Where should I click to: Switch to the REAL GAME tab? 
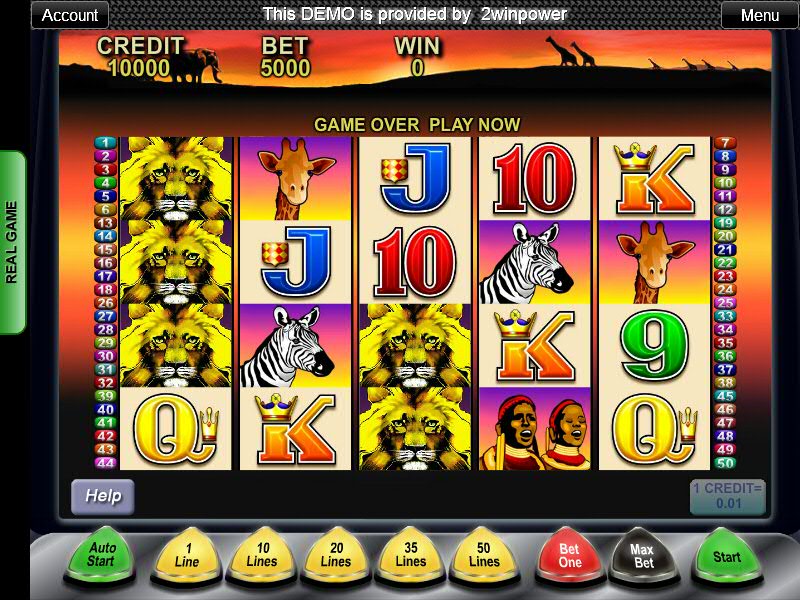click(12, 242)
